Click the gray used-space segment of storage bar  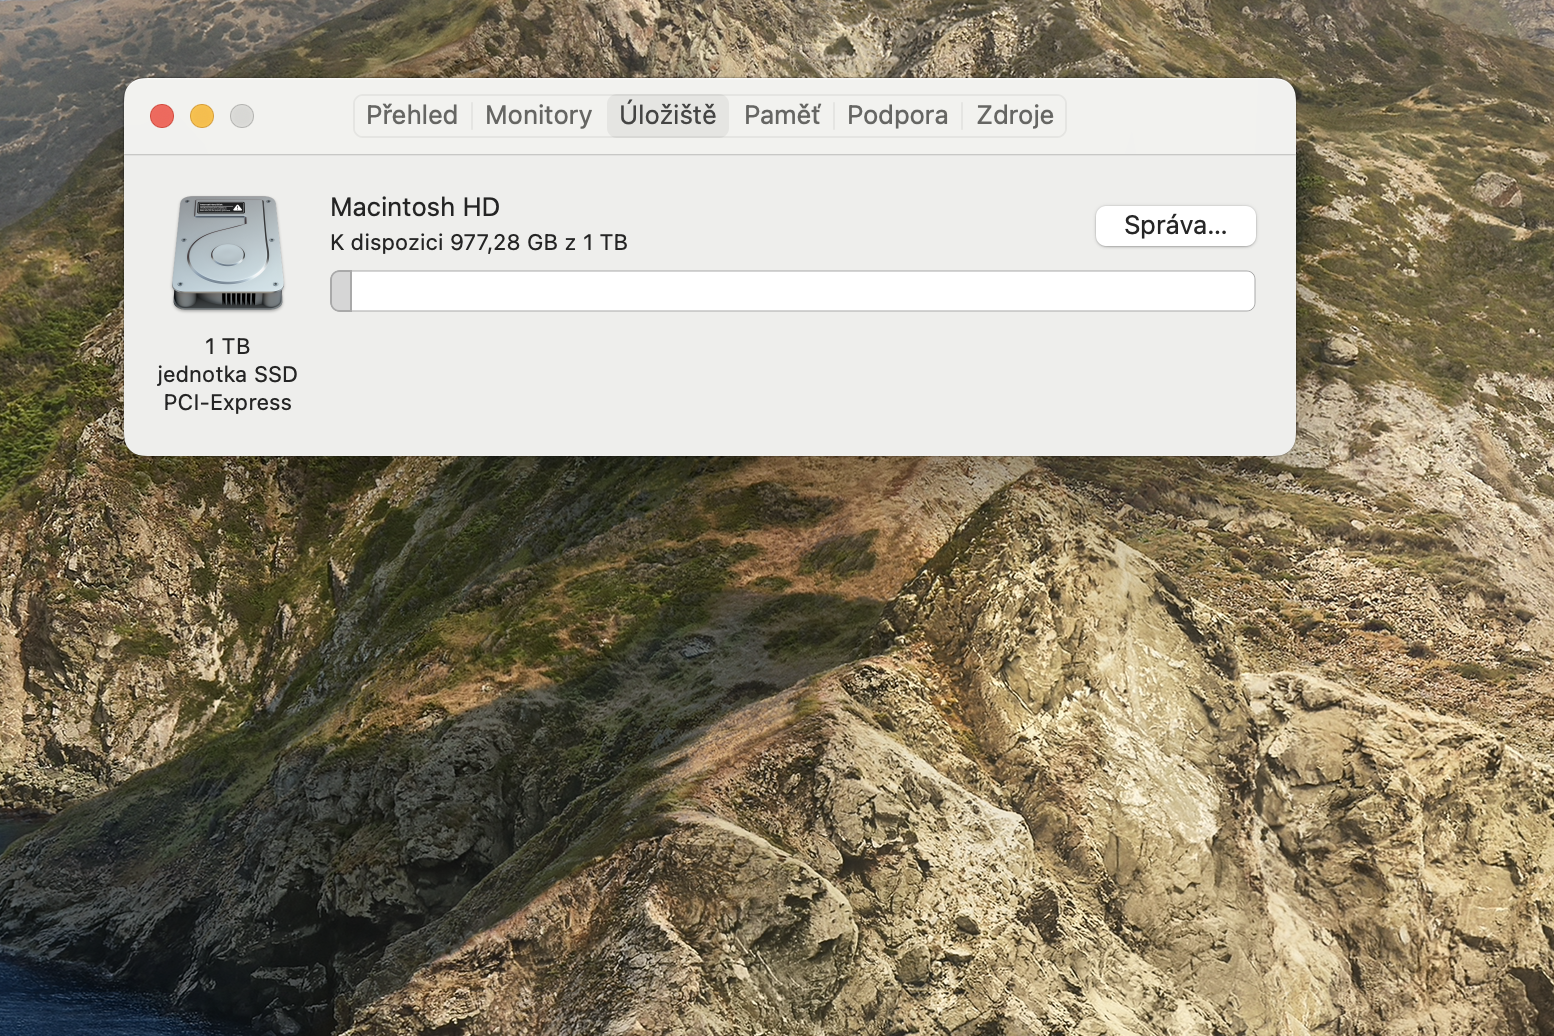[341, 291]
